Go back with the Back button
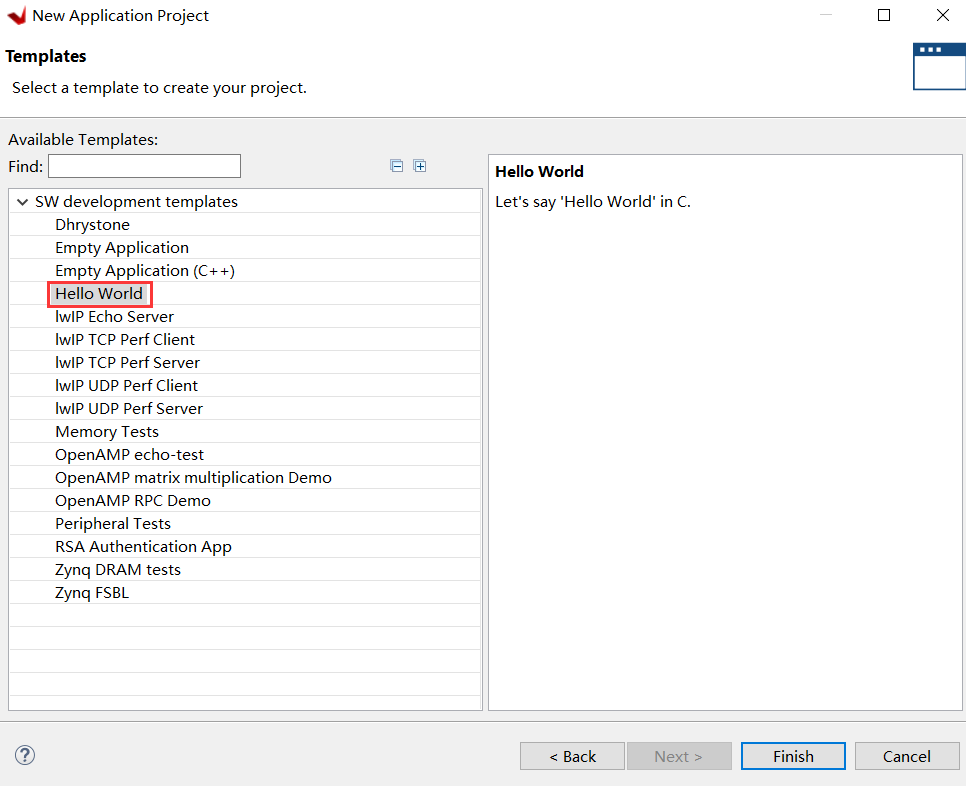 pyautogui.click(x=572, y=756)
